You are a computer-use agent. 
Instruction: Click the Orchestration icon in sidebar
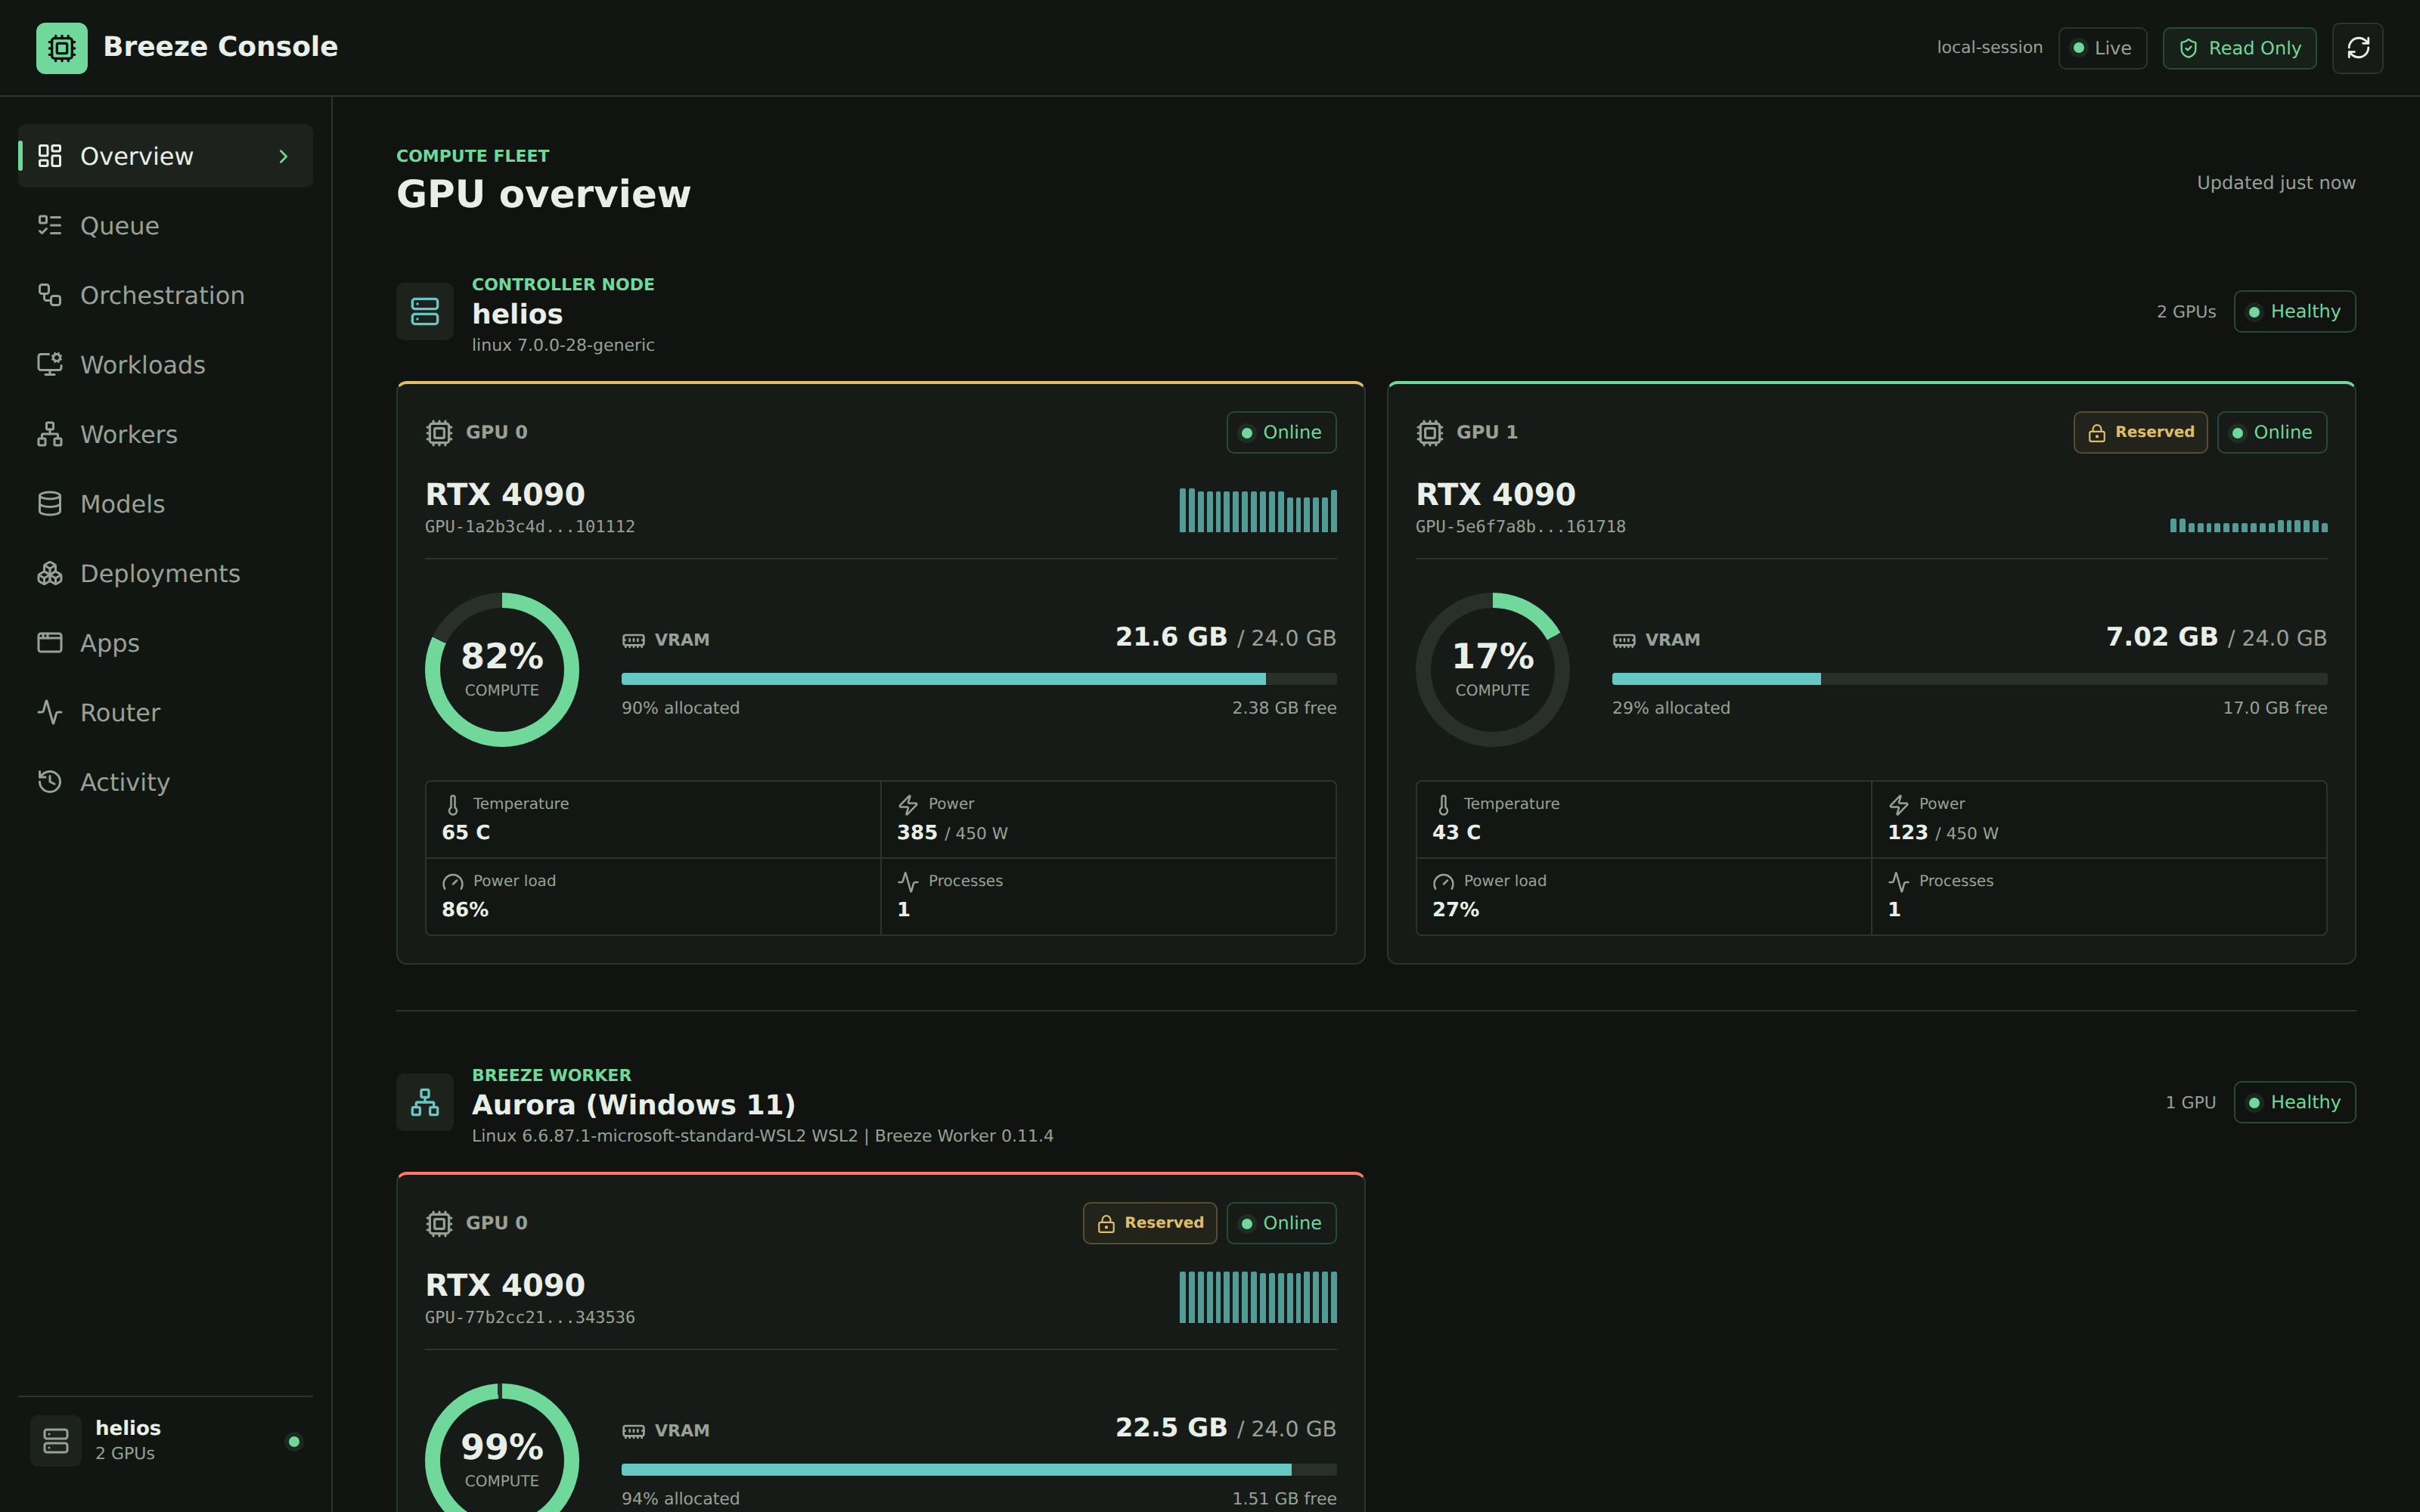point(50,295)
